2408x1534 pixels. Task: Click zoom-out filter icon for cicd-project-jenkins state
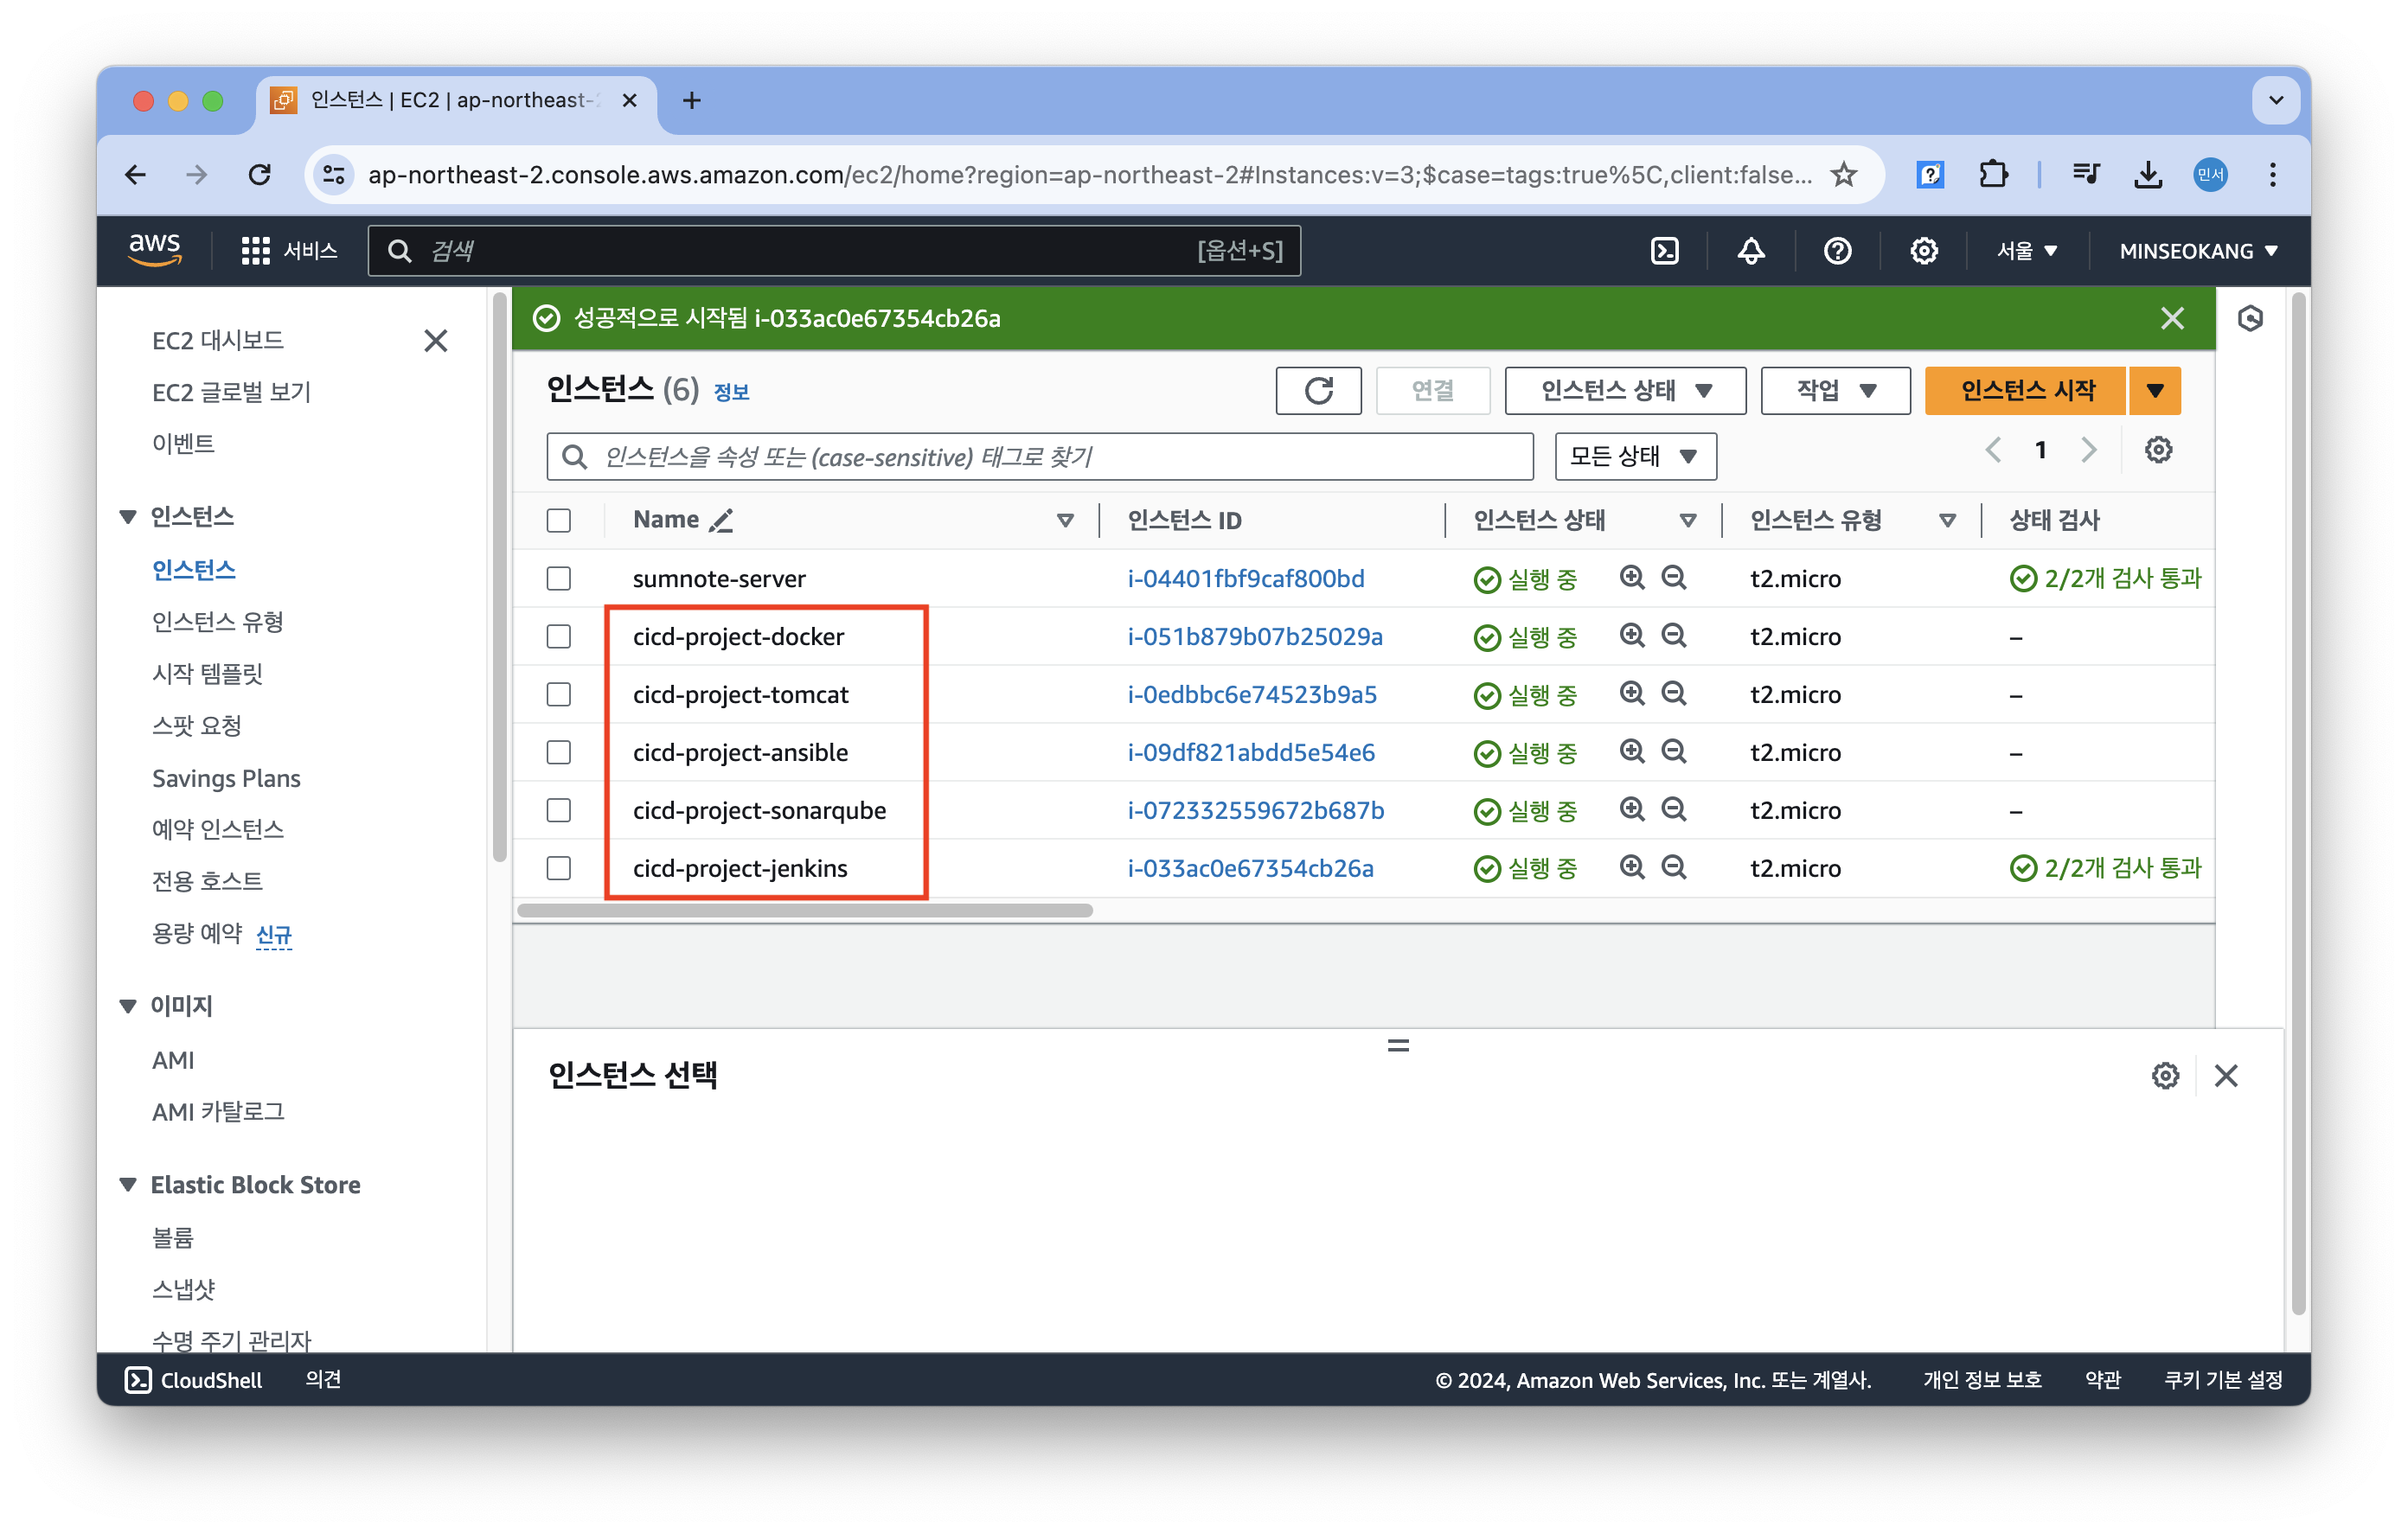[1674, 867]
